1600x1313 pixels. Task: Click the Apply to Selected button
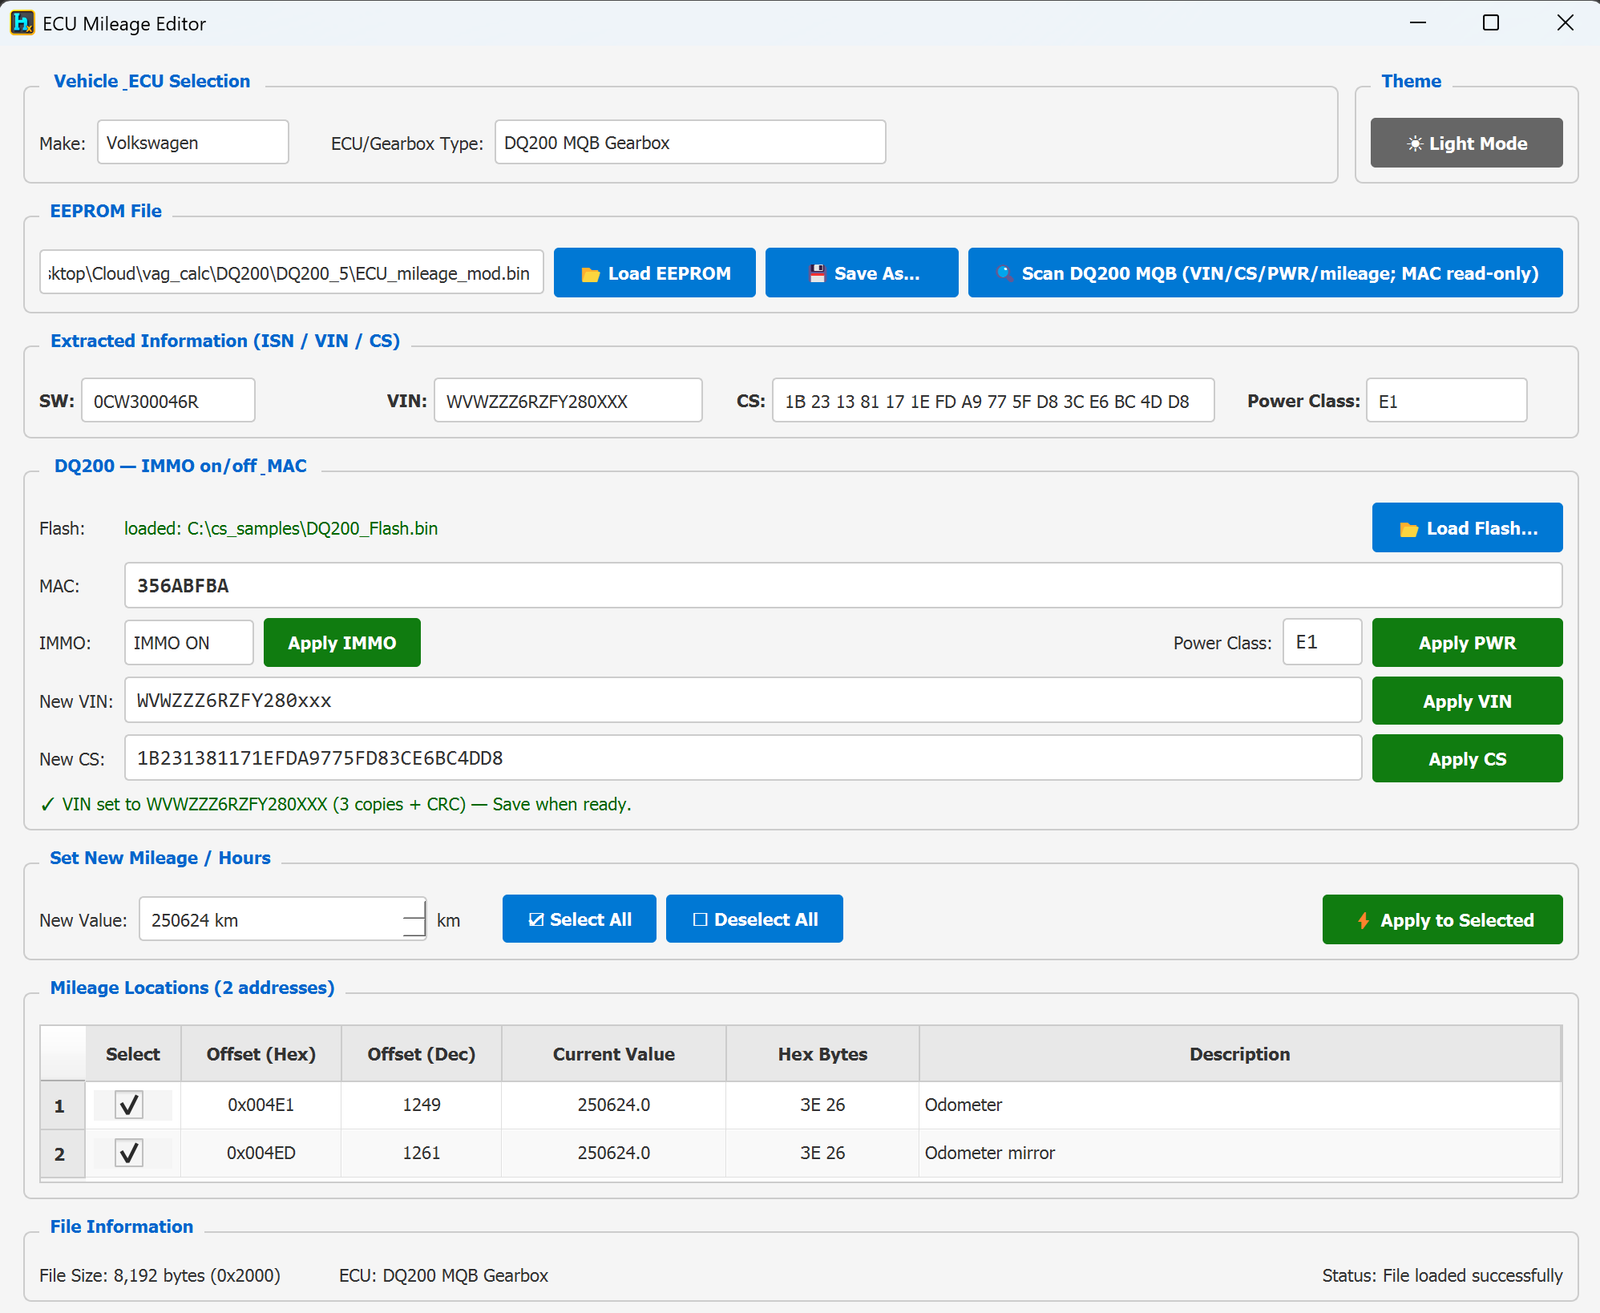[1442, 920]
